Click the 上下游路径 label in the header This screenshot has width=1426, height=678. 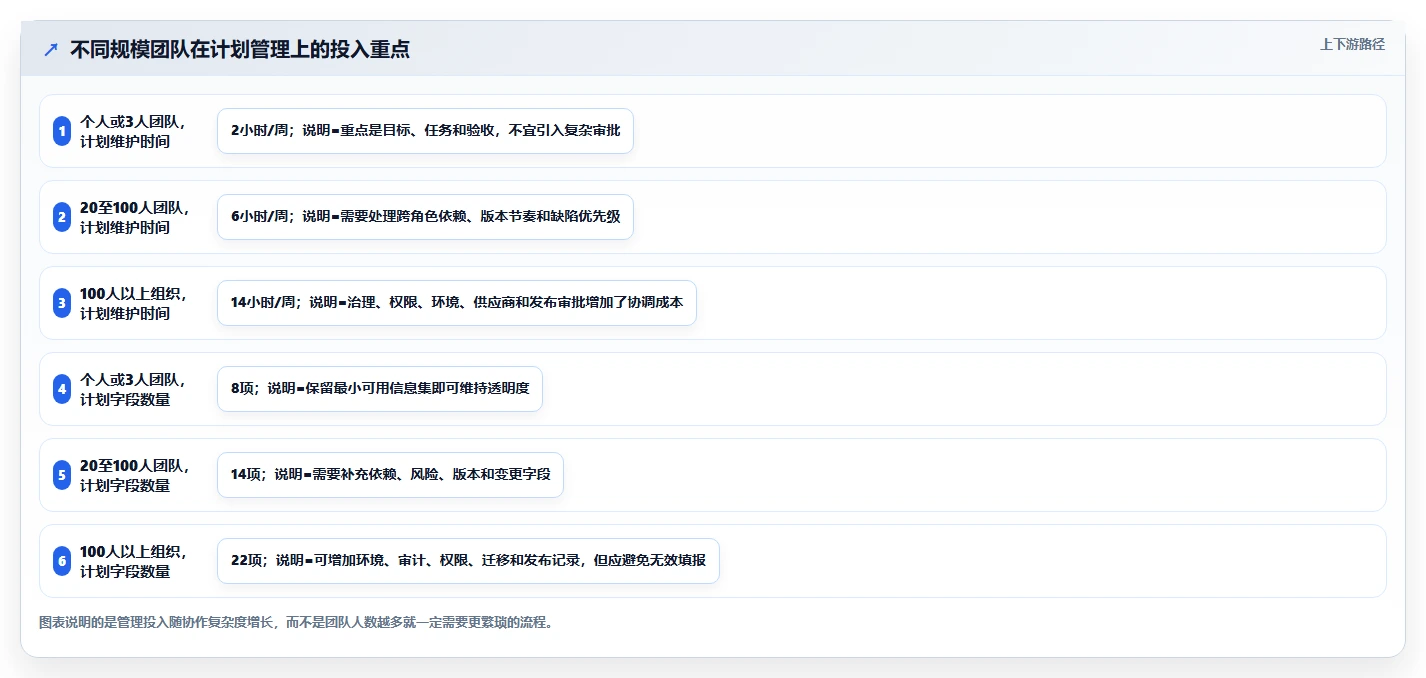coord(1352,44)
